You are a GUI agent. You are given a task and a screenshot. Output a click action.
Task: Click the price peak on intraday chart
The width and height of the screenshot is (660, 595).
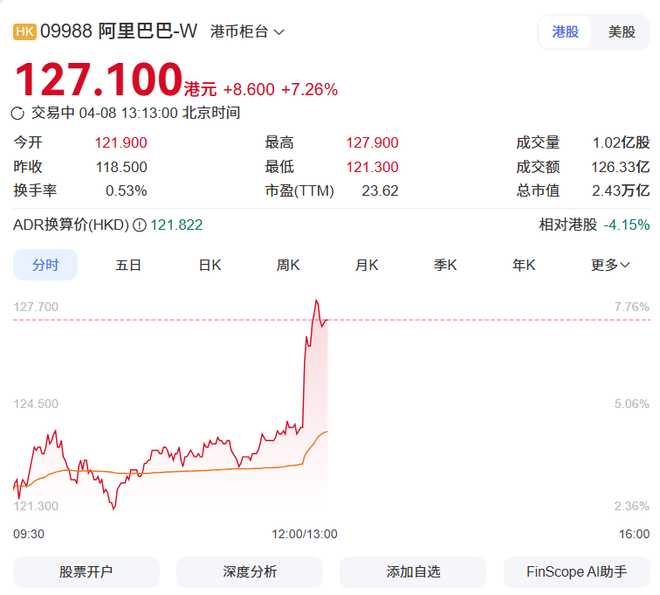[316, 300]
